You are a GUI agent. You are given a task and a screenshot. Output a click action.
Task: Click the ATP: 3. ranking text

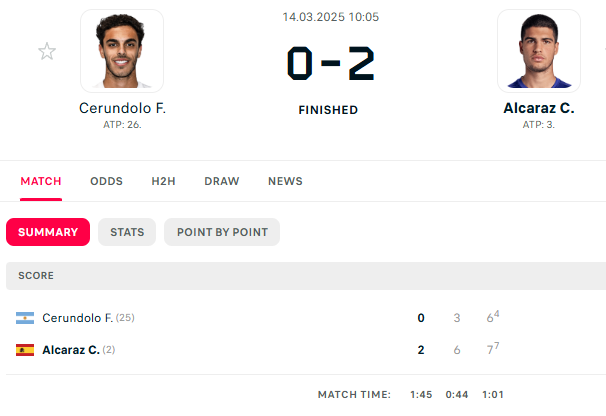(539, 125)
